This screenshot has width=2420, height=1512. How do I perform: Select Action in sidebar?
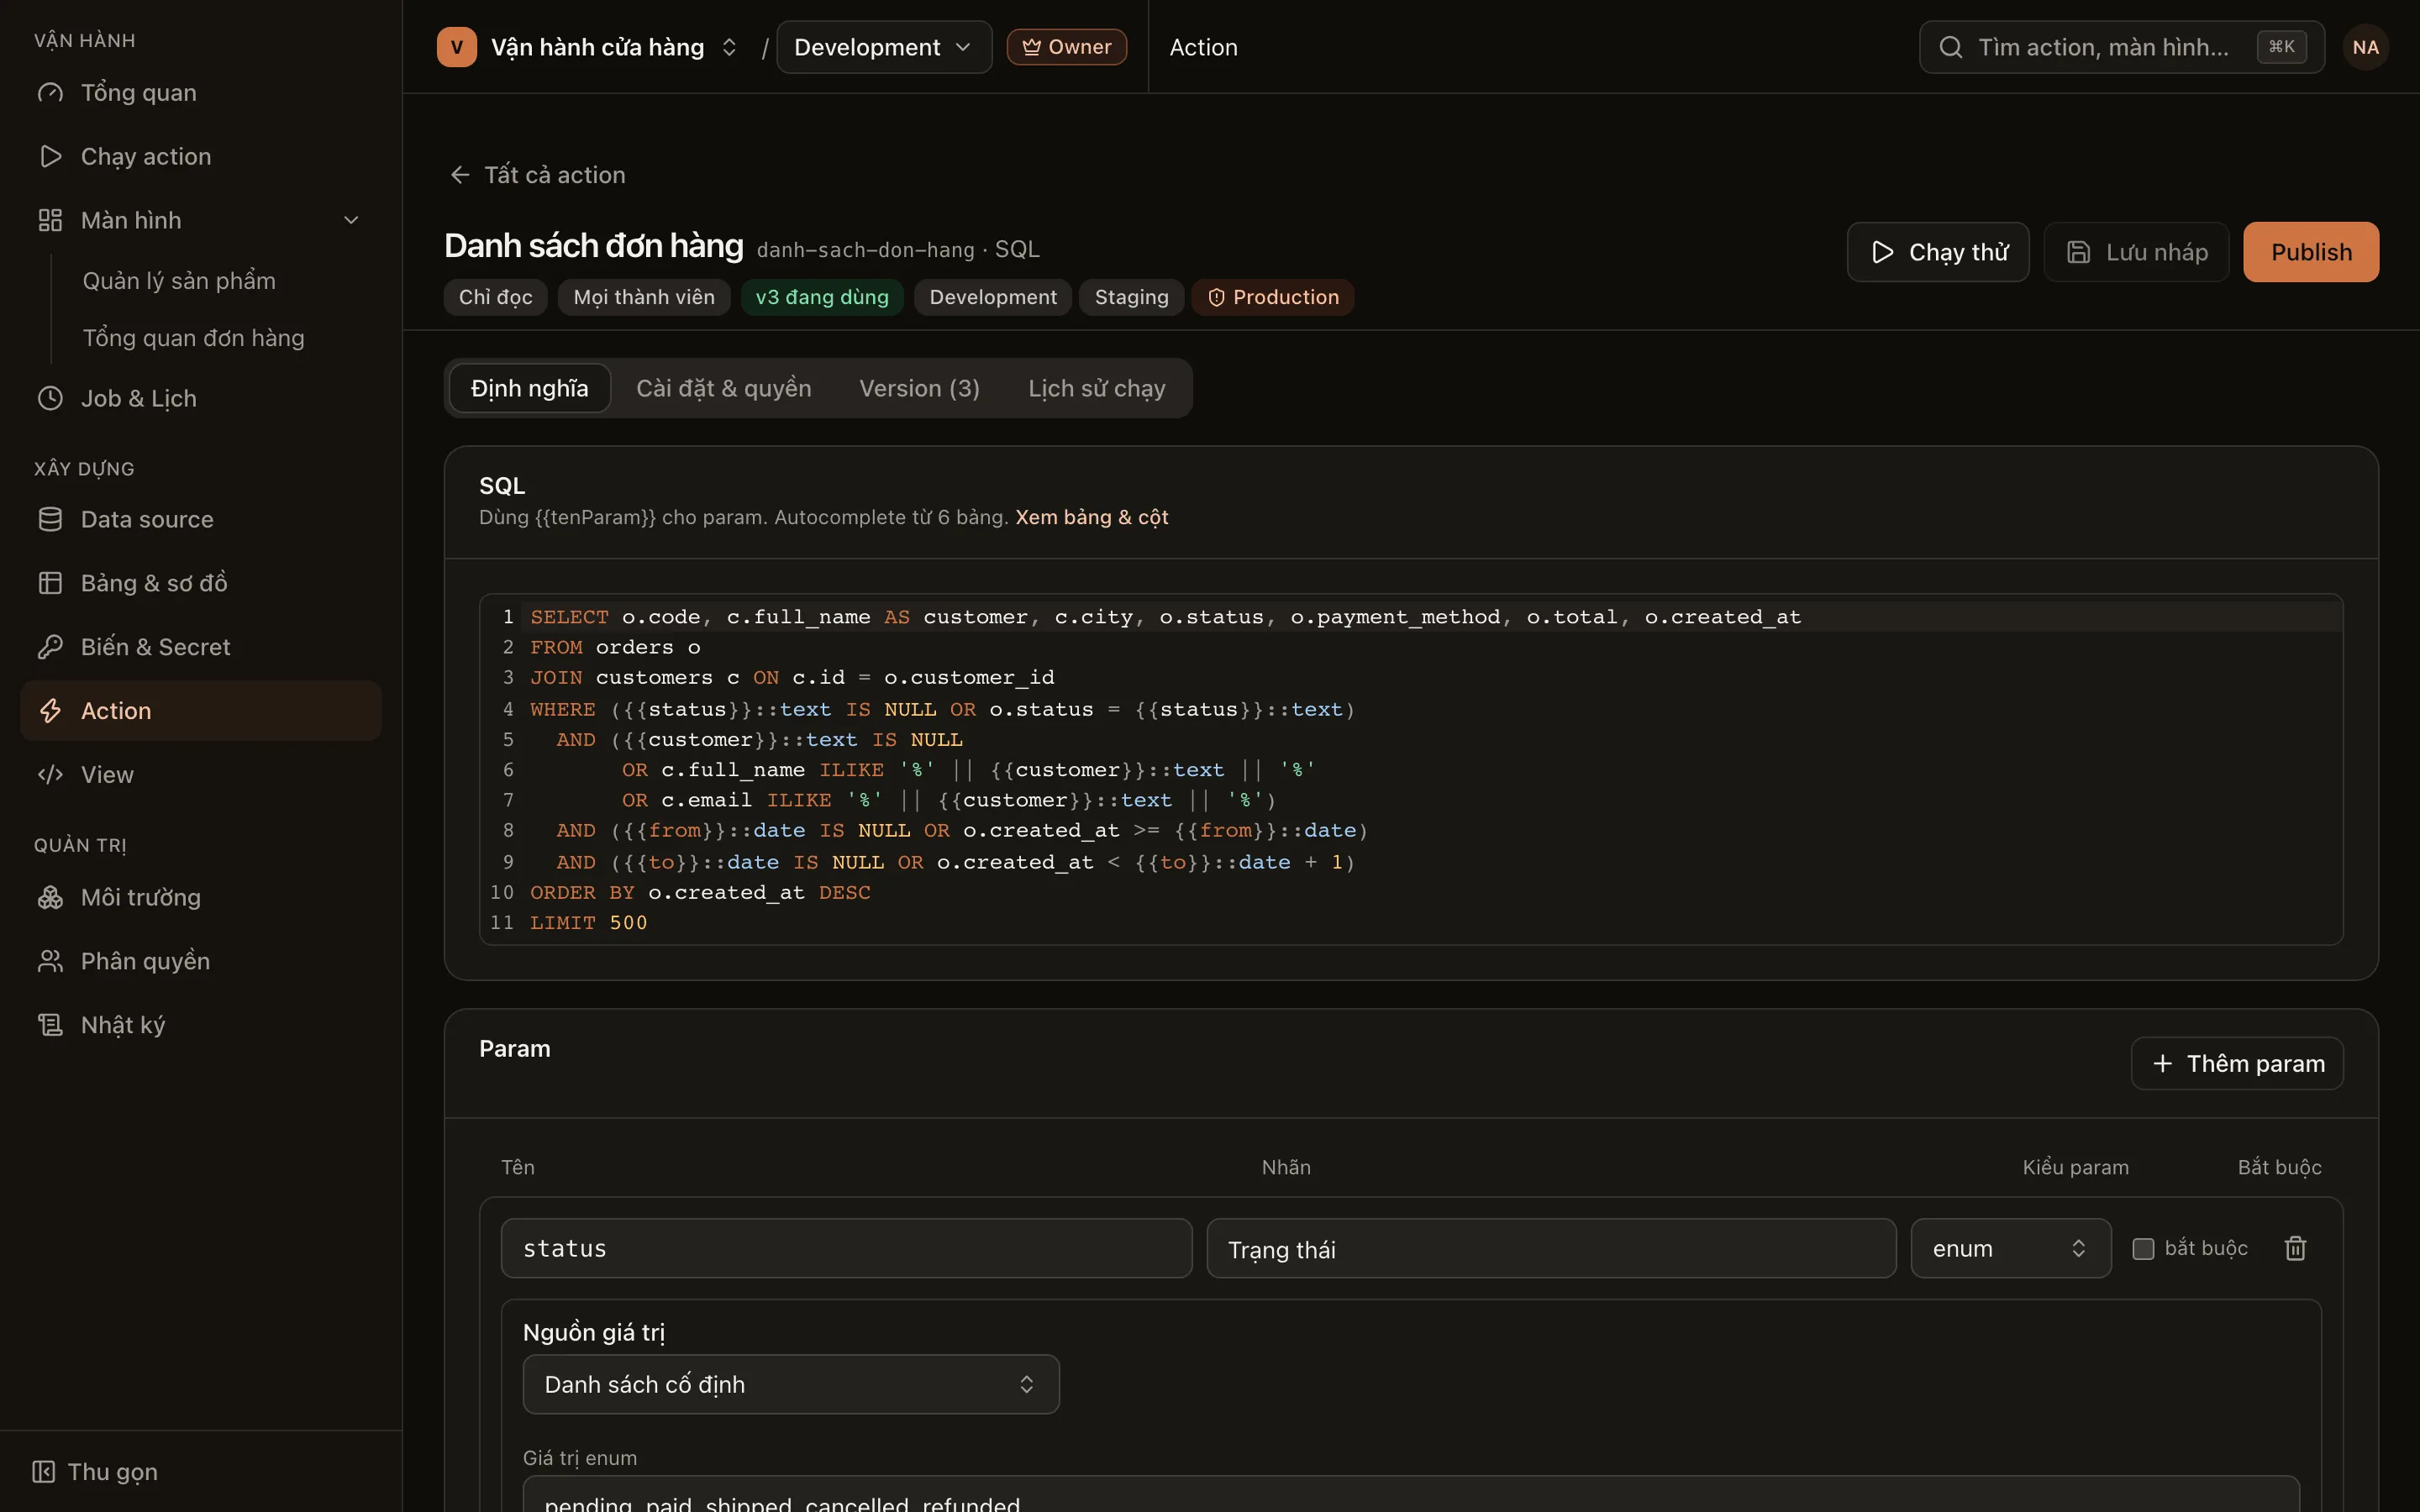(x=200, y=711)
